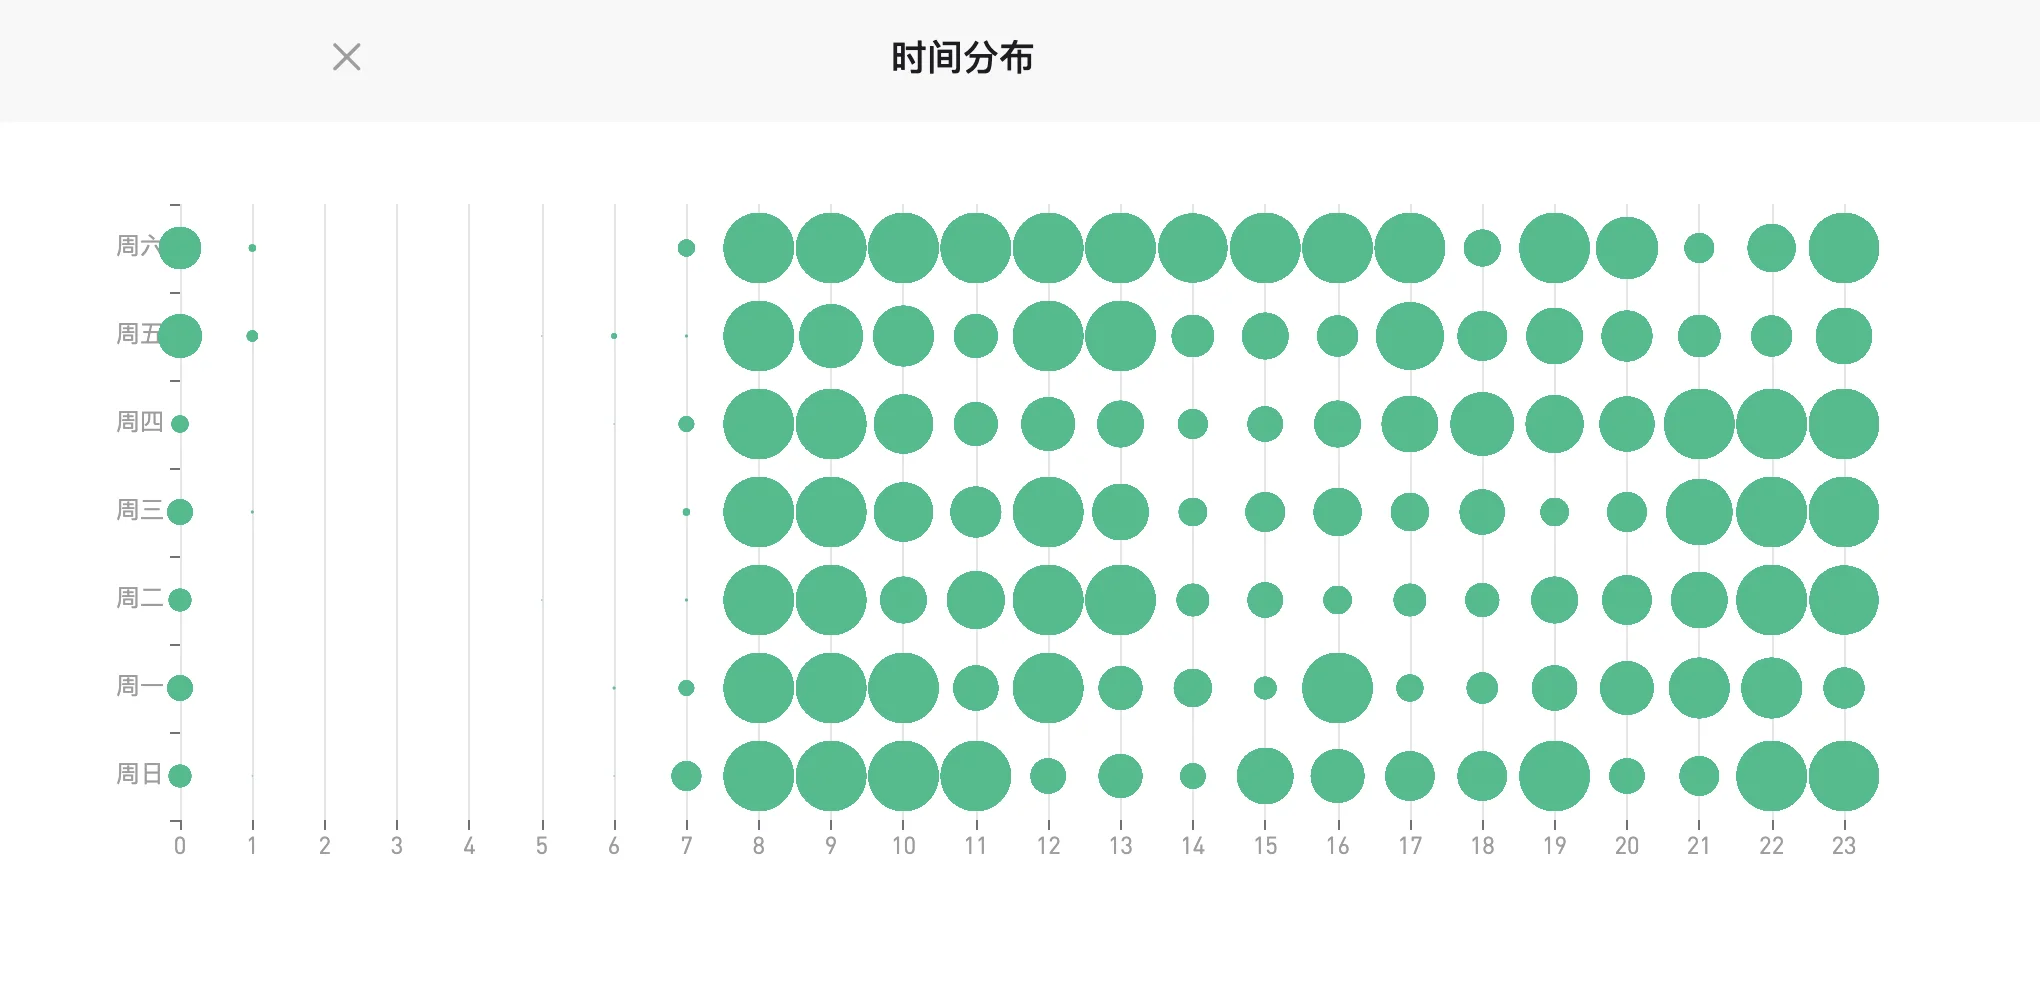Click the 周三 bubble at hour 12
2040x988 pixels.
pyautogui.click(x=1047, y=512)
